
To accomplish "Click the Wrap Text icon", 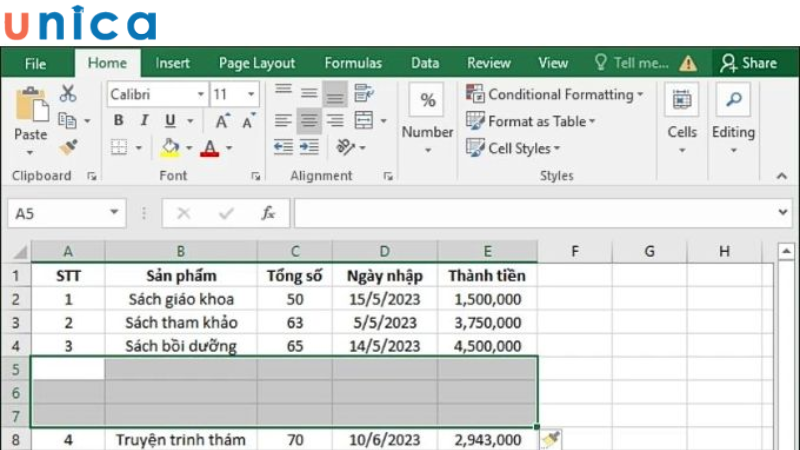I will pyautogui.click(x=363, y=94).
